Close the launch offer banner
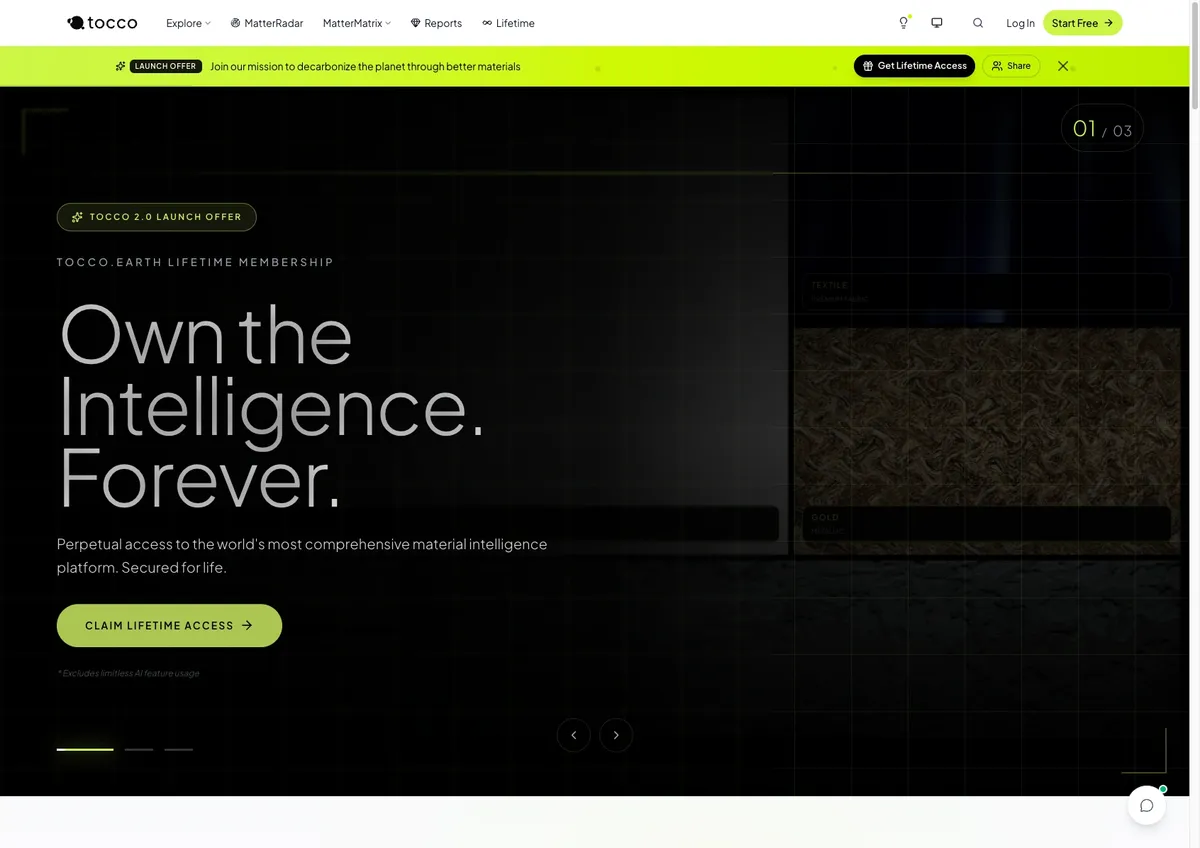Viewport: 1200px width, 848px height. (x=1063, y=66)
